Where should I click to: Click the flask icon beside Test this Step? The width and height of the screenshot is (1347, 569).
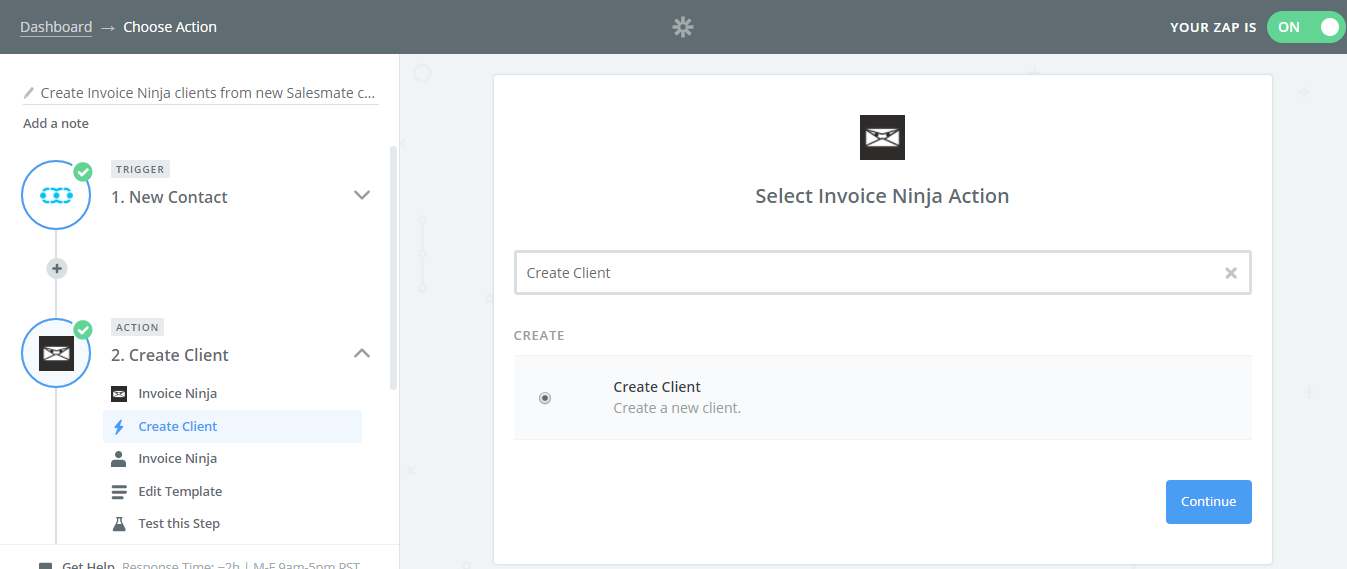click(x=119, y=524)
